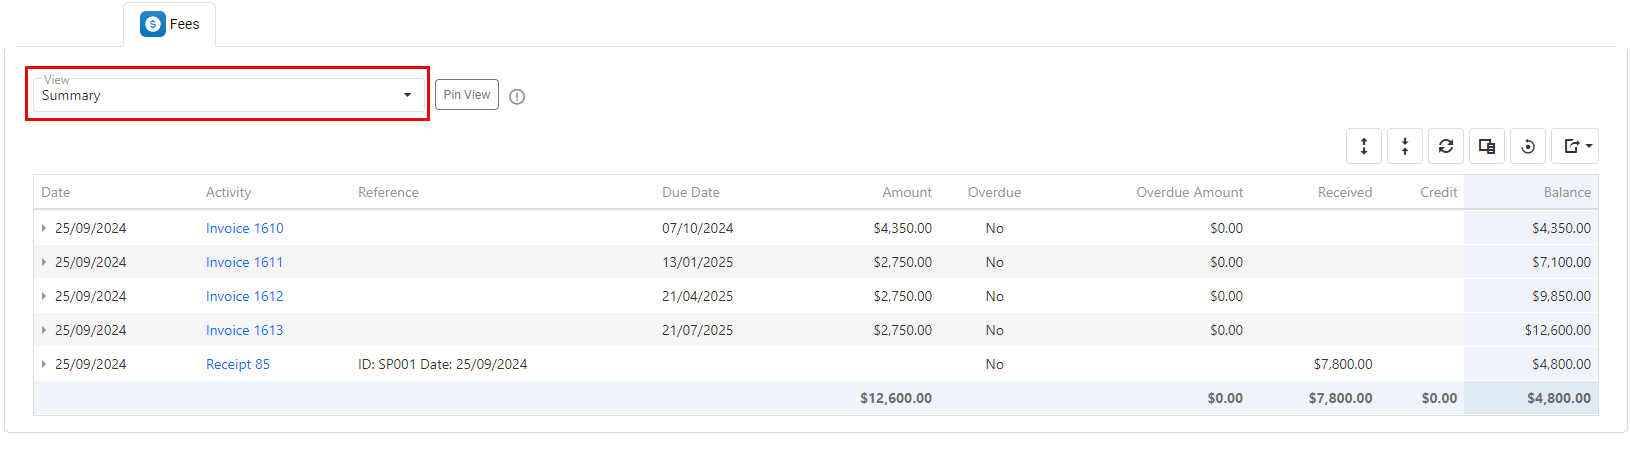This screenshot has width=1630, height=451.
Task: Refresh the fees grid
Action: tap(1446, 147)
